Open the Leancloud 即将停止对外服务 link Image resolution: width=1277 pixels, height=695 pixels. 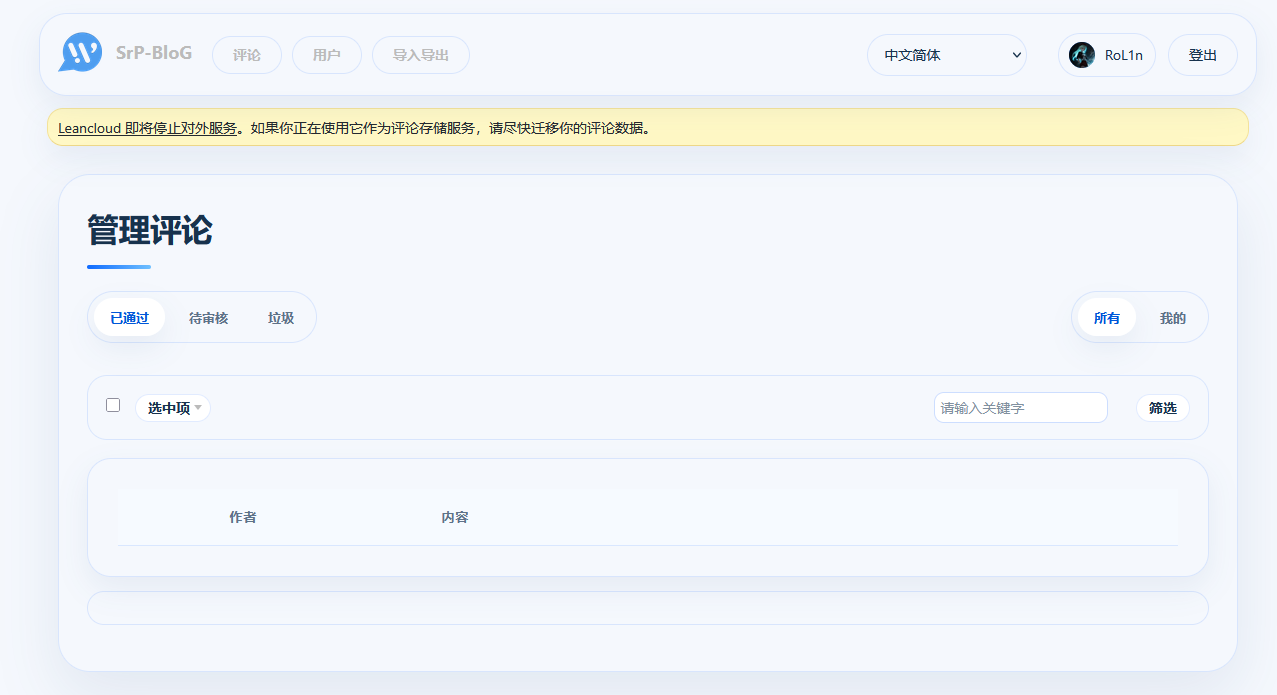click(x=148, y=128)
